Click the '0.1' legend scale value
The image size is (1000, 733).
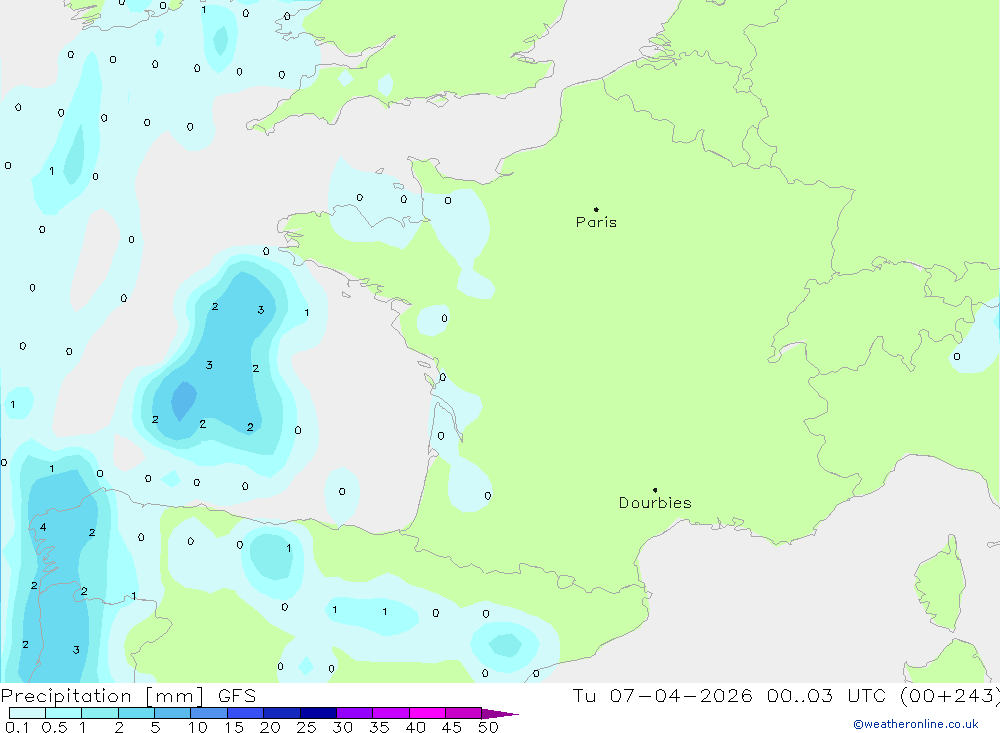click(17, 727)
